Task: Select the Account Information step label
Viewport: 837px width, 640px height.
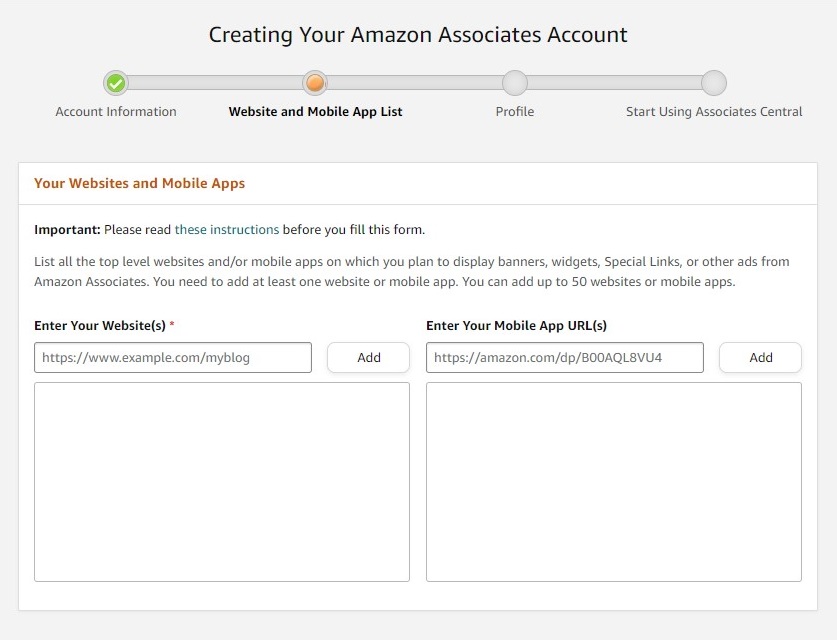Action: 116,112
